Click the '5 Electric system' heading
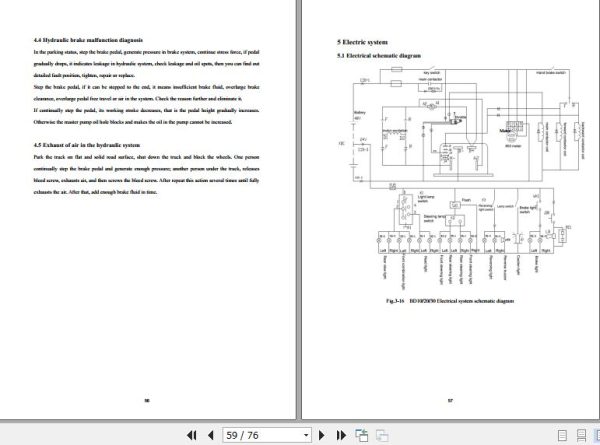The width and height of the screenshot is (600, 445). (x=362, y=42)
